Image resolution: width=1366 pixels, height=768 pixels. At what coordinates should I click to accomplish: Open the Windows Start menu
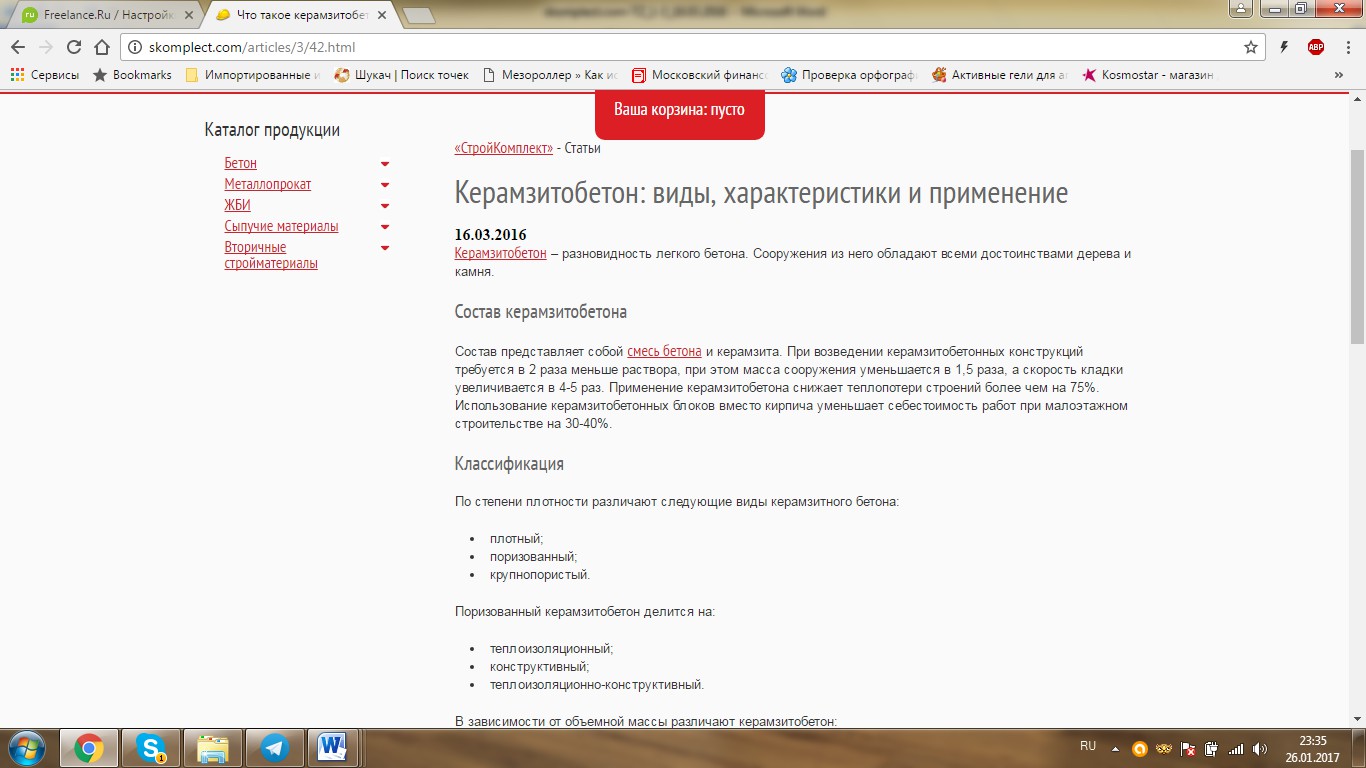click(27, 748)
